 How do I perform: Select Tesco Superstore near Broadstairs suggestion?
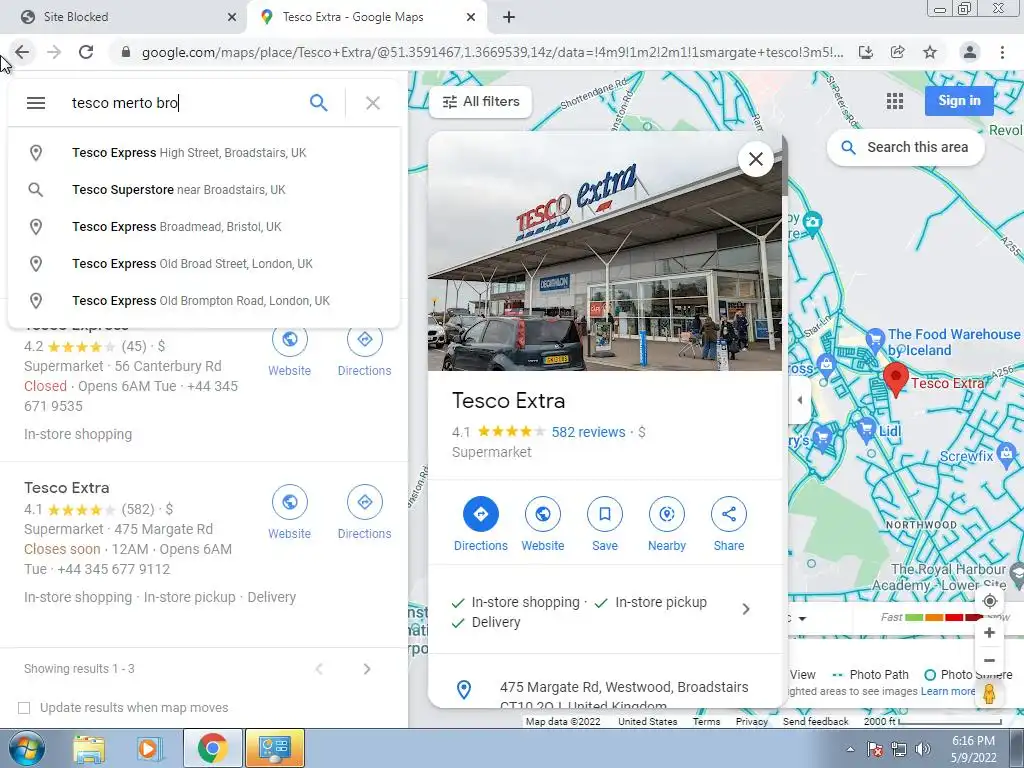point(204,189)
